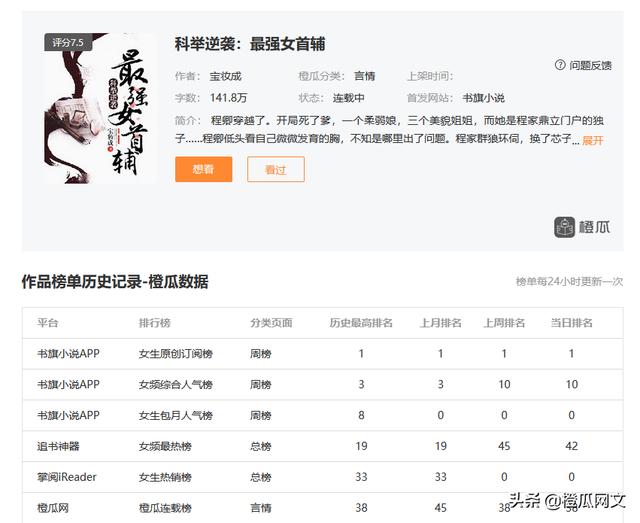Click last-week rank 45 for 女频最热榜
Screen dimensions: 640x523
(x=504, y=446)
